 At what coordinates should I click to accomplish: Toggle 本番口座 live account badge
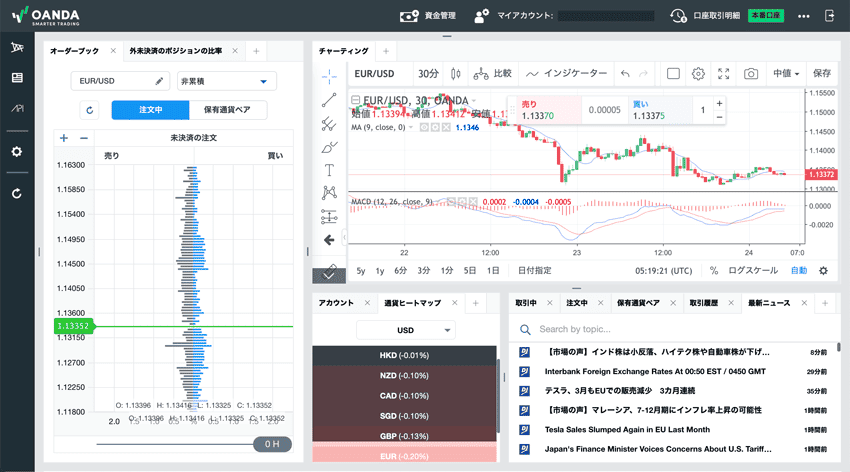click(766, 16)
